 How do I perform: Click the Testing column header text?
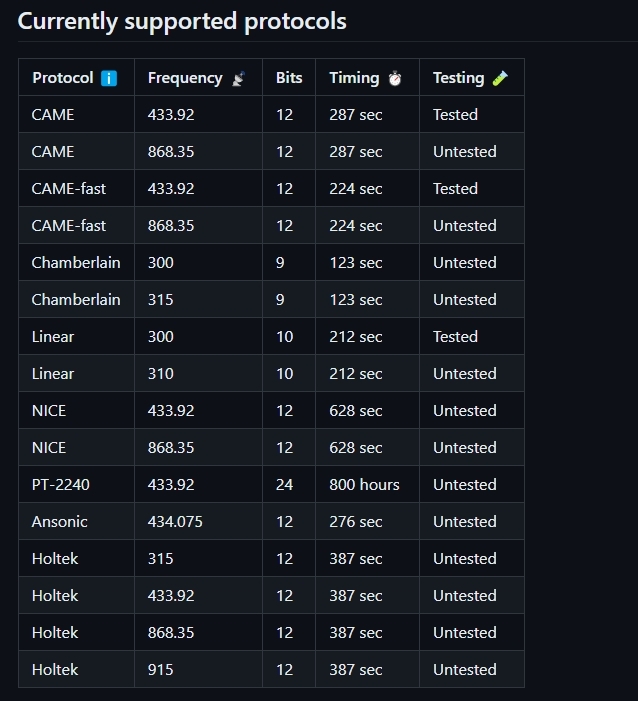pos(458,78)
